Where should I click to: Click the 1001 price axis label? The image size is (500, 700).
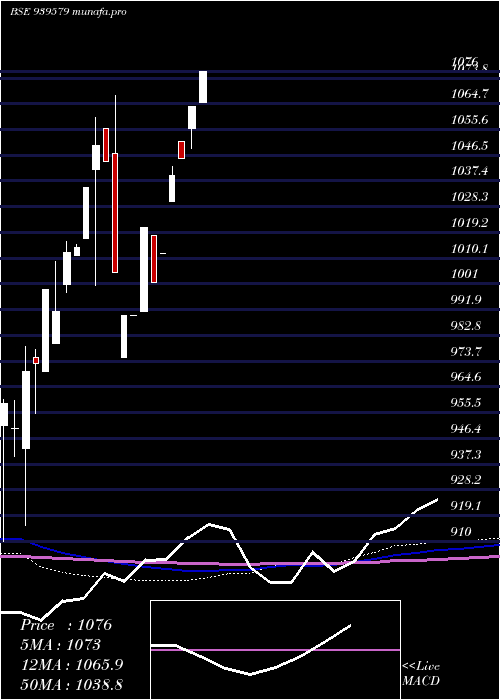coord(464,274)
